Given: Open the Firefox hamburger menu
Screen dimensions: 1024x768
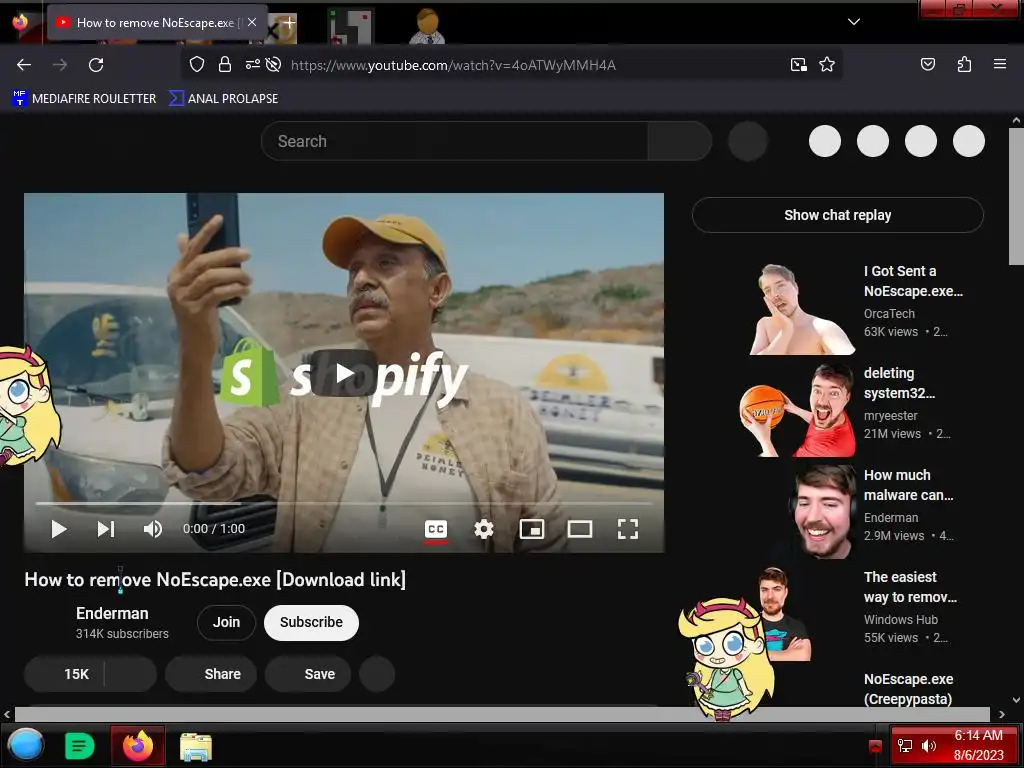Looking at the screenshot, I should [x=999, y=64].
